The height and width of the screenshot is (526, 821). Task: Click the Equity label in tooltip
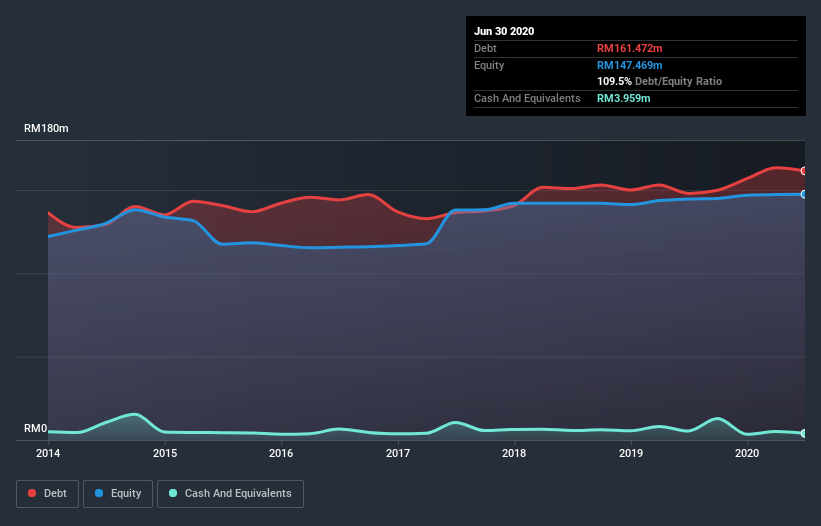(489, 65)
